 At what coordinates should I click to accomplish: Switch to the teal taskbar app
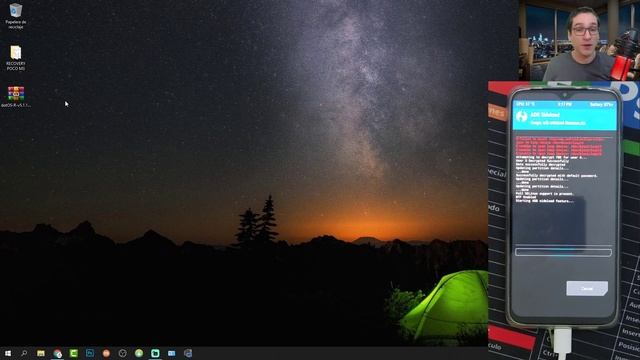(x=155, y=353)
